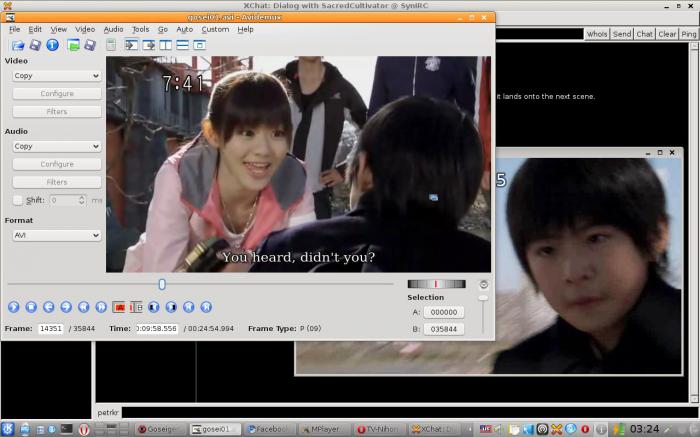700x437 pixels.
Task: Click Save project floppy icon after green folder
Action: 90,45
